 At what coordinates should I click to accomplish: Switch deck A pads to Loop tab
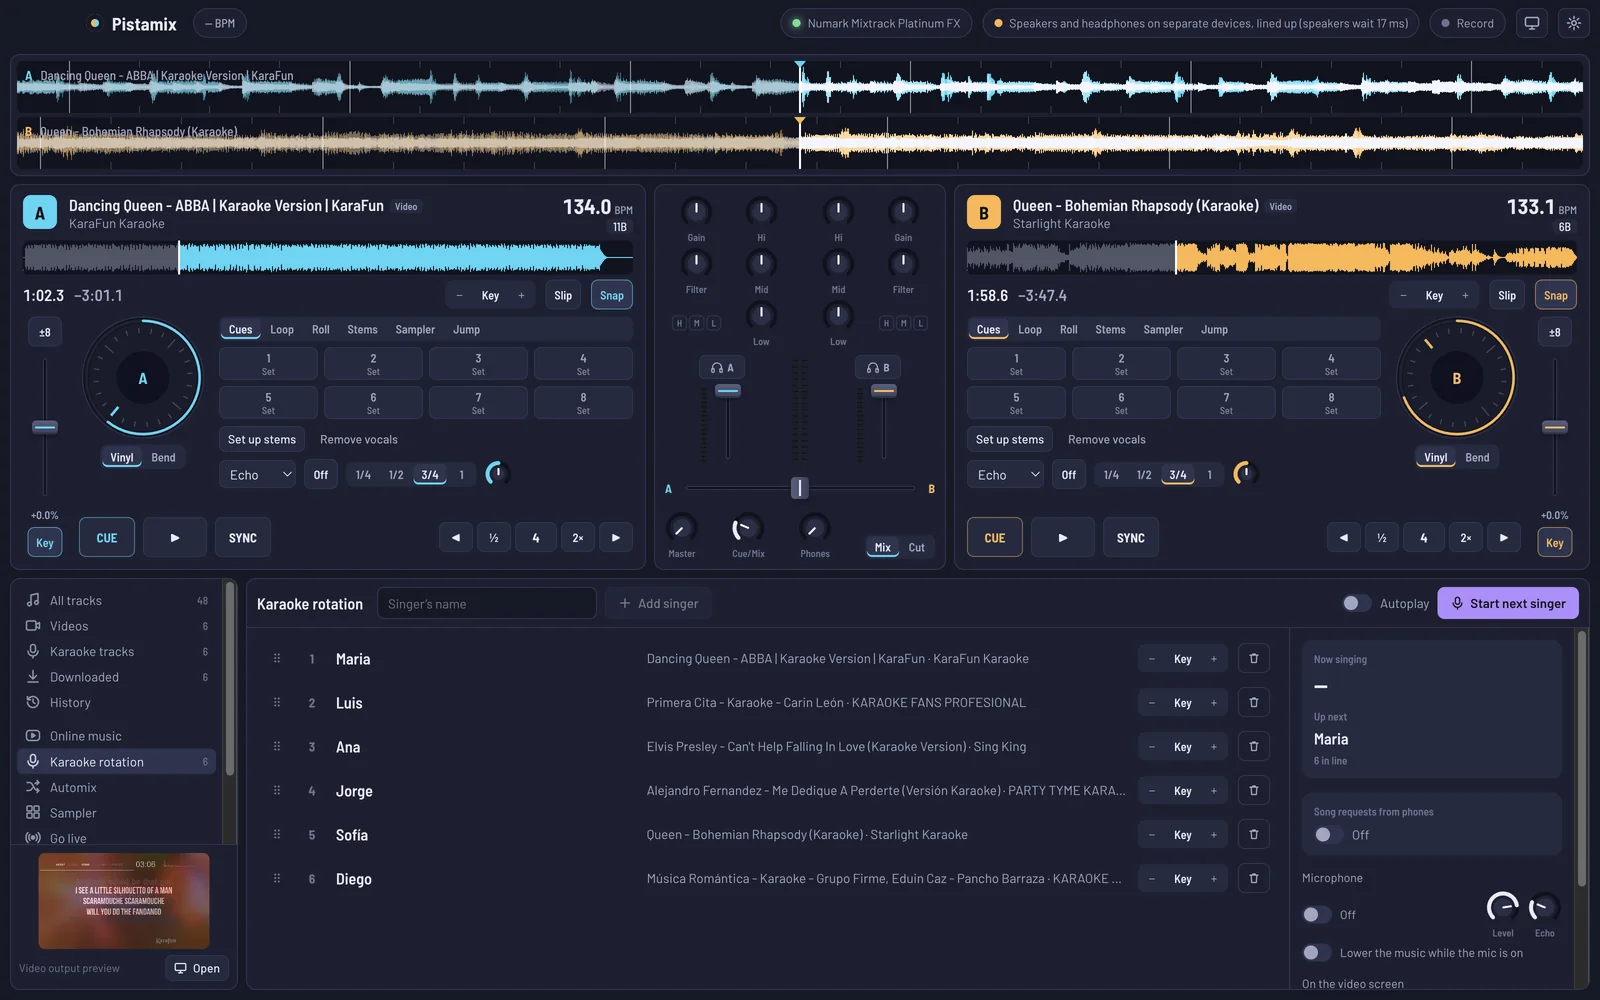[282, 330]
